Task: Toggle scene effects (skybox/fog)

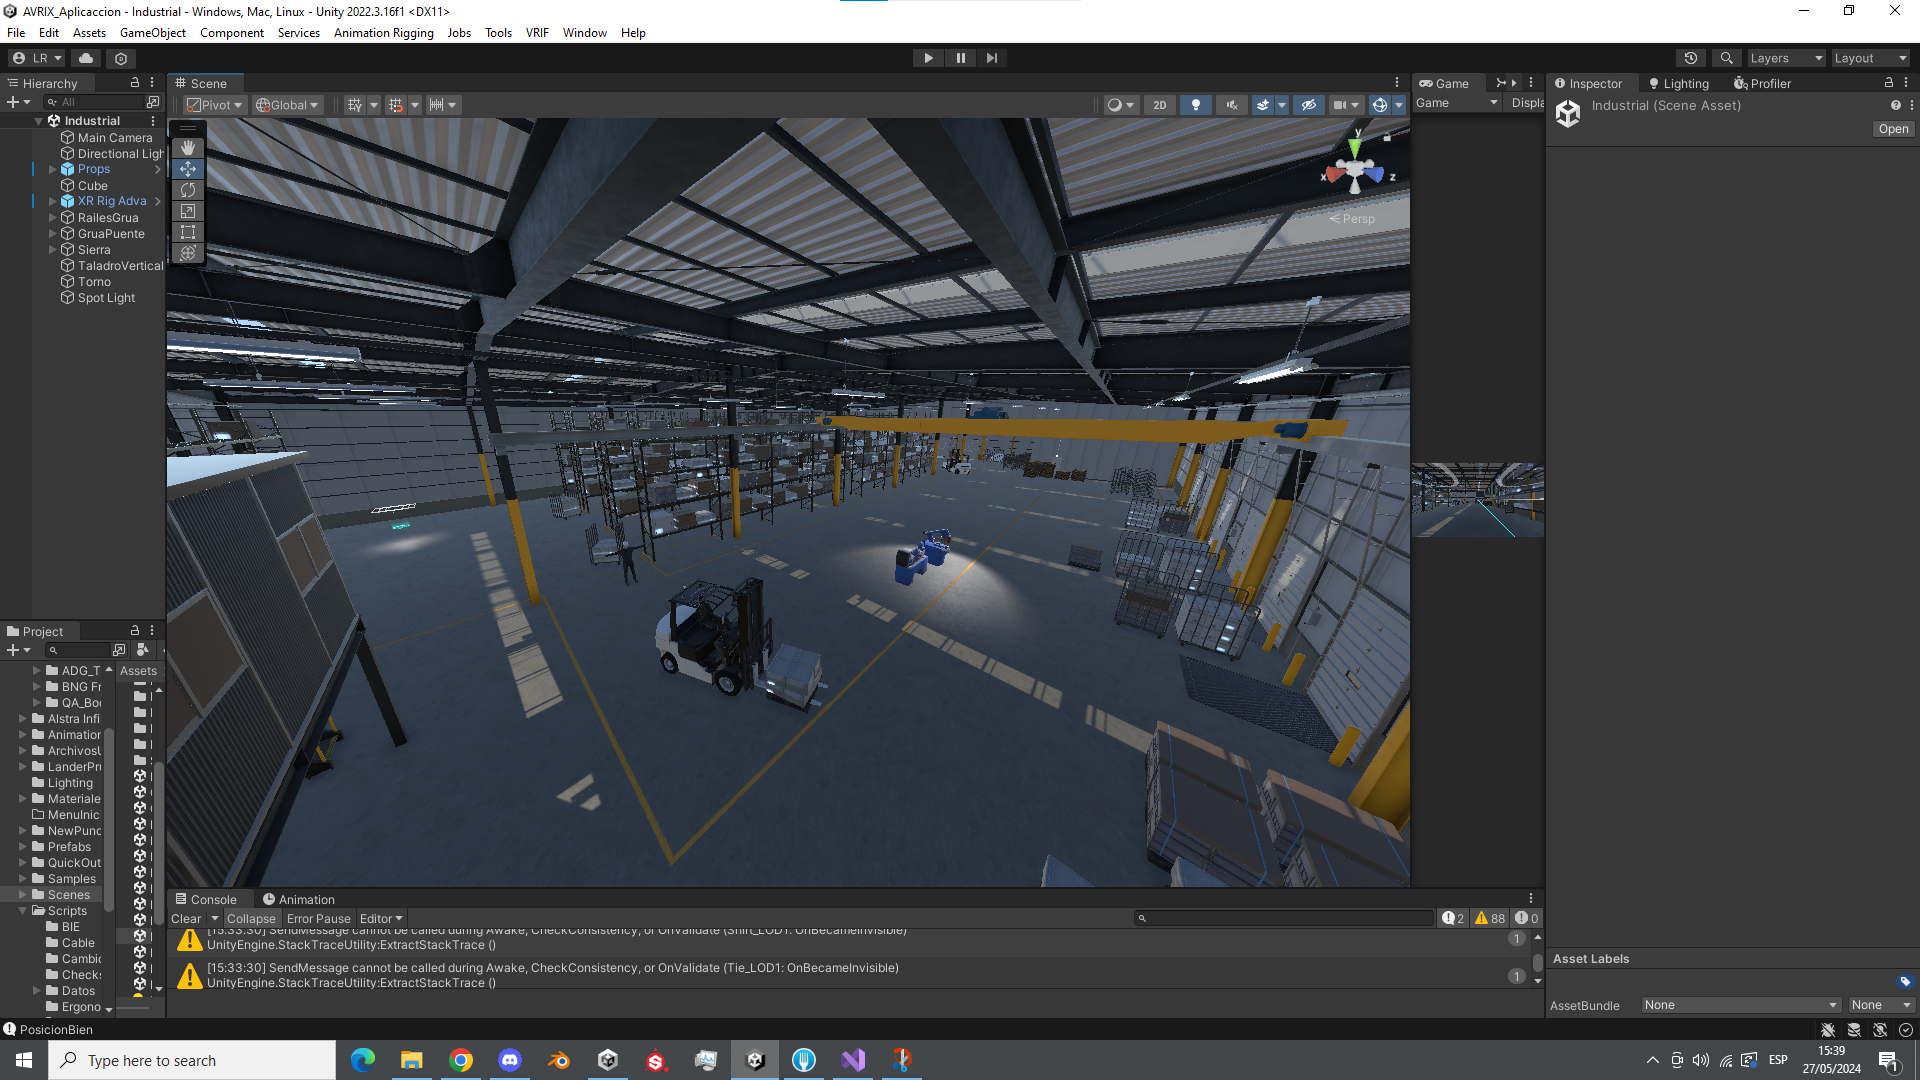Action: [1263, 105]
